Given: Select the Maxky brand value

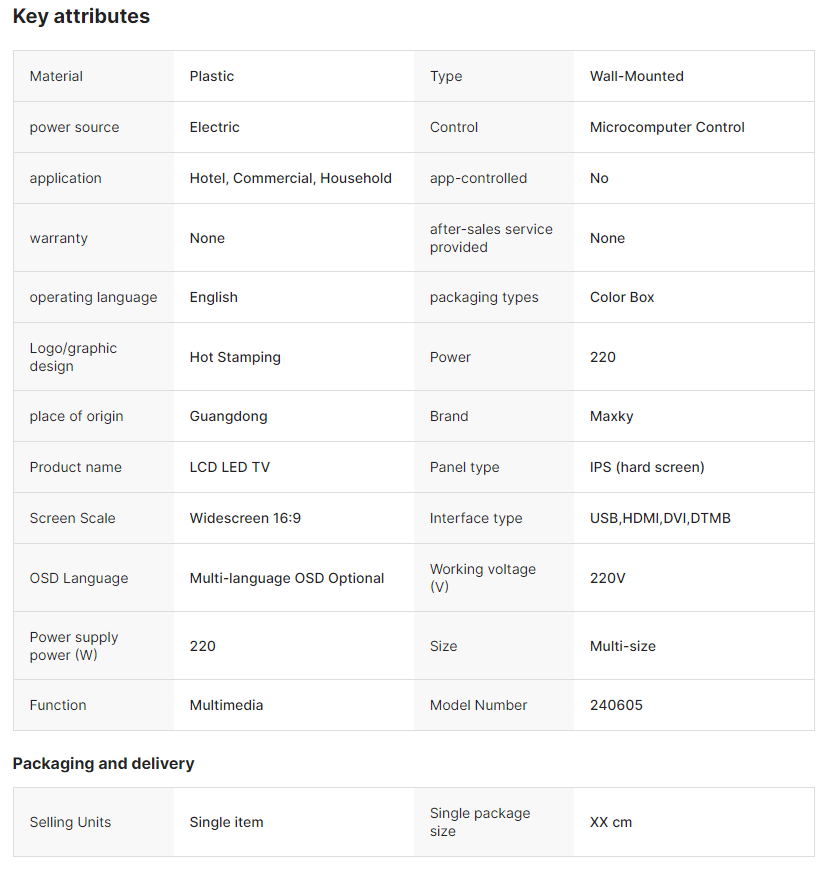Looking at the screenshot, I should [x=611, y=416].
